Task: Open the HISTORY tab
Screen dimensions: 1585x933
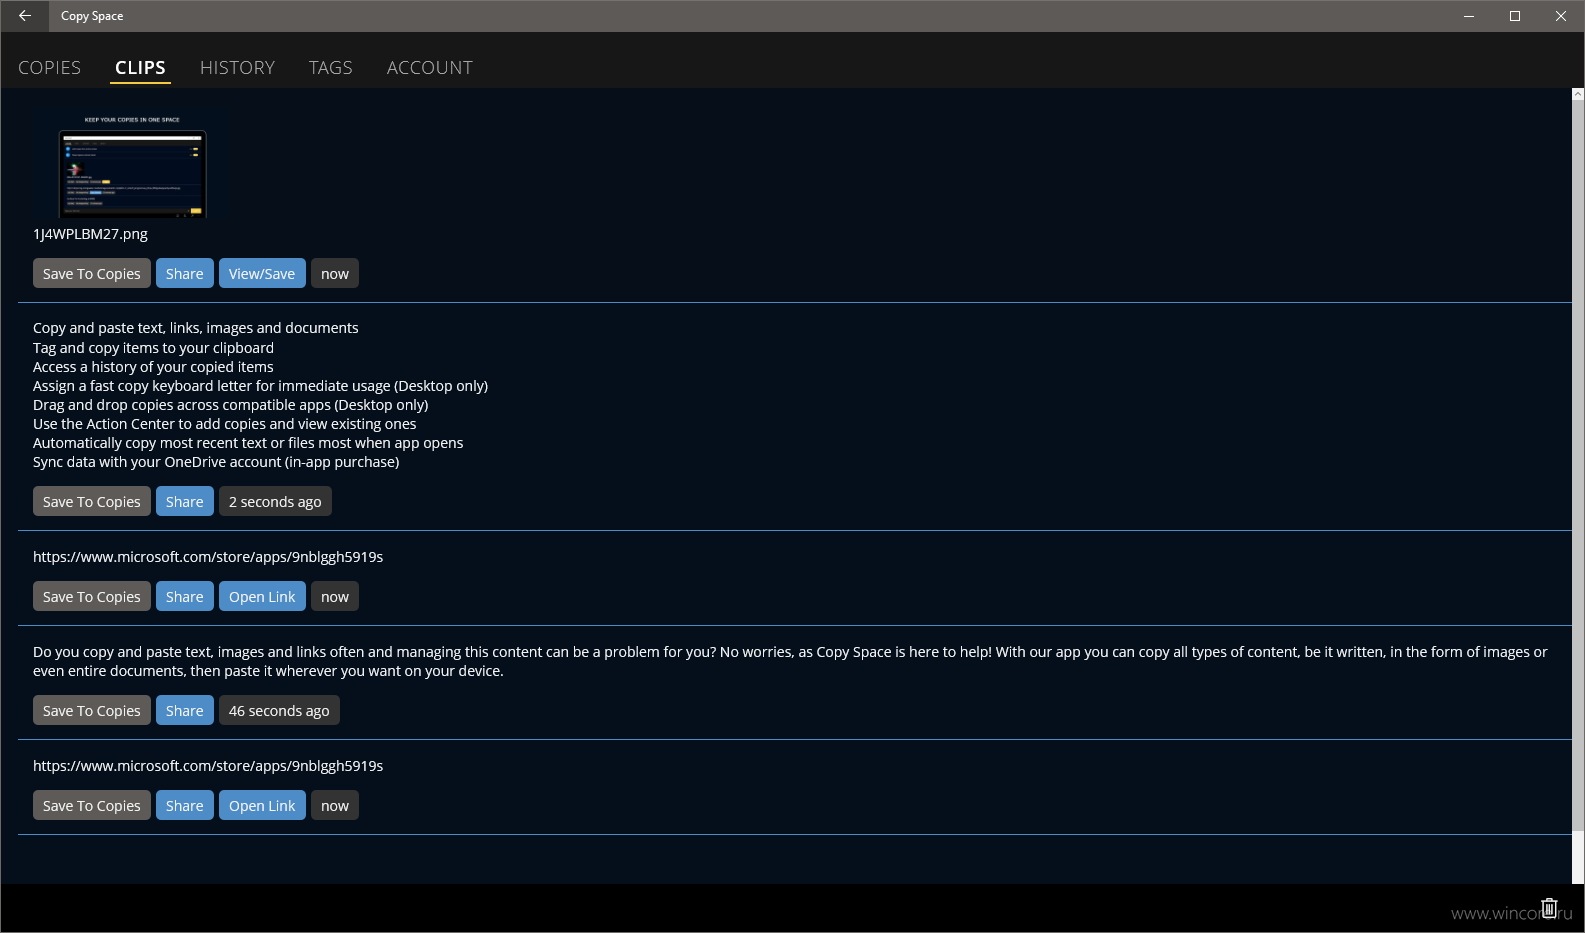Action: pyautogui.click(x=237, y=68)
